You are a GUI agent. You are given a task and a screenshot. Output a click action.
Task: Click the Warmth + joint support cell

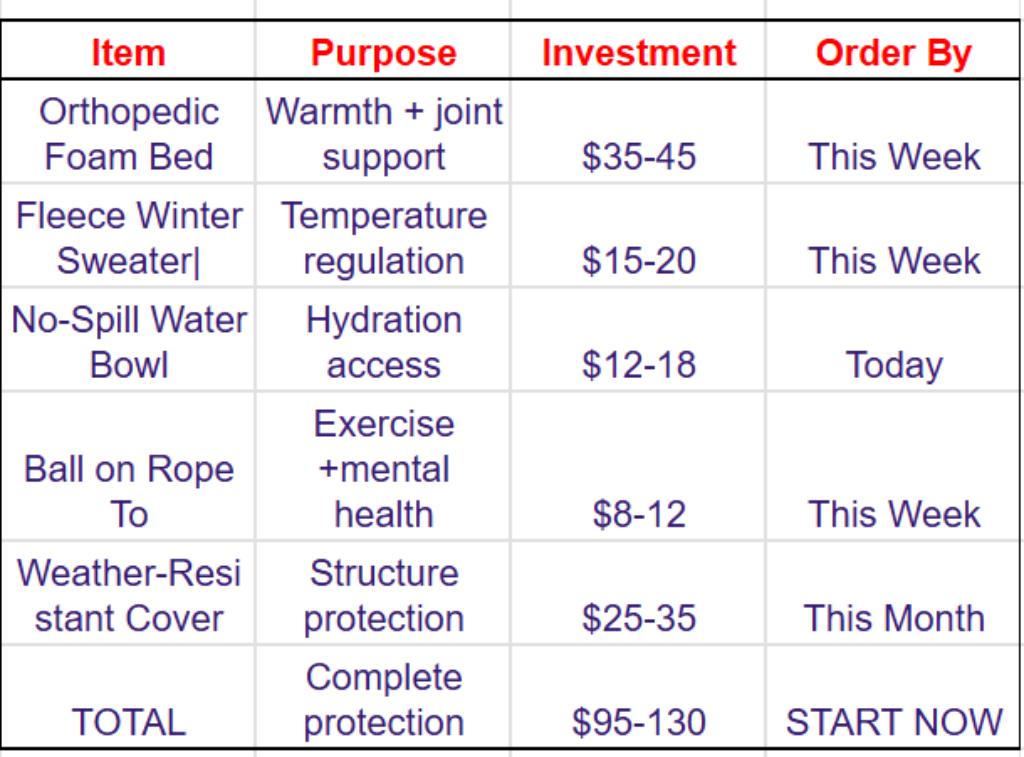pyautogui.click(x=383, y=132)
